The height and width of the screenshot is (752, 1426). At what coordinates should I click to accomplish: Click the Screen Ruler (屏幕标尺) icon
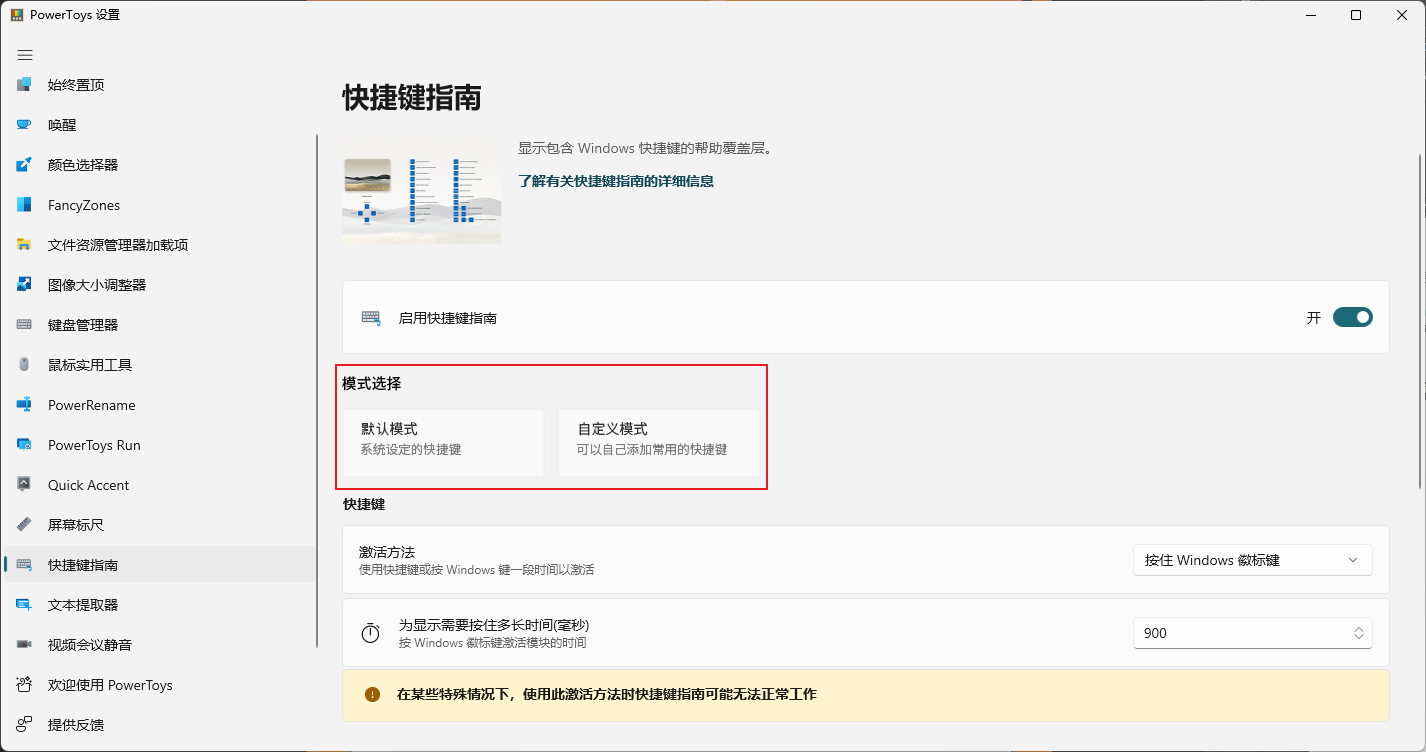coord(25,525)
